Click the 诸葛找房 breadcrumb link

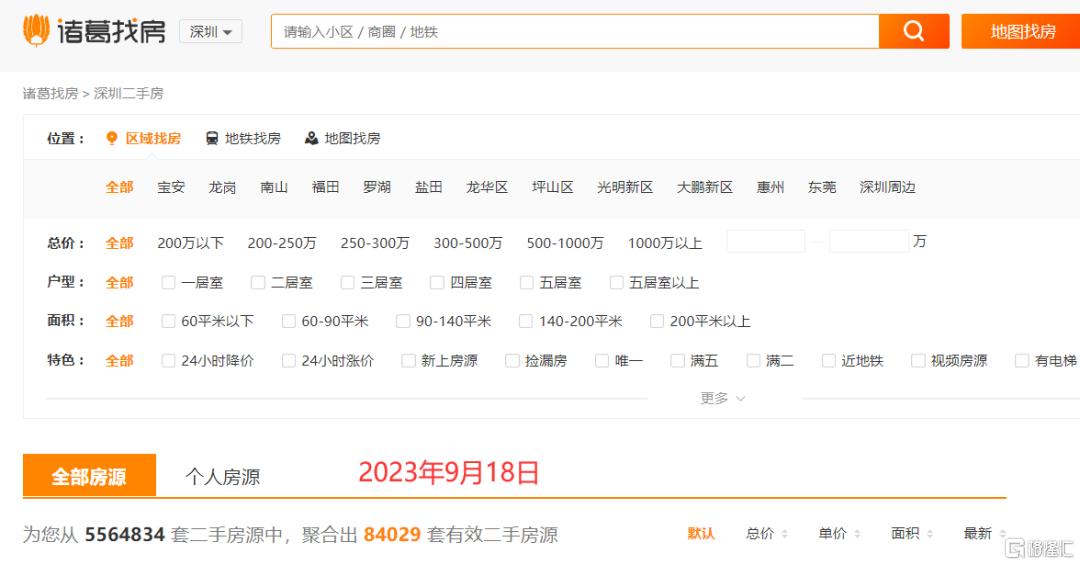pyautogui.click(x=50, y=94)
